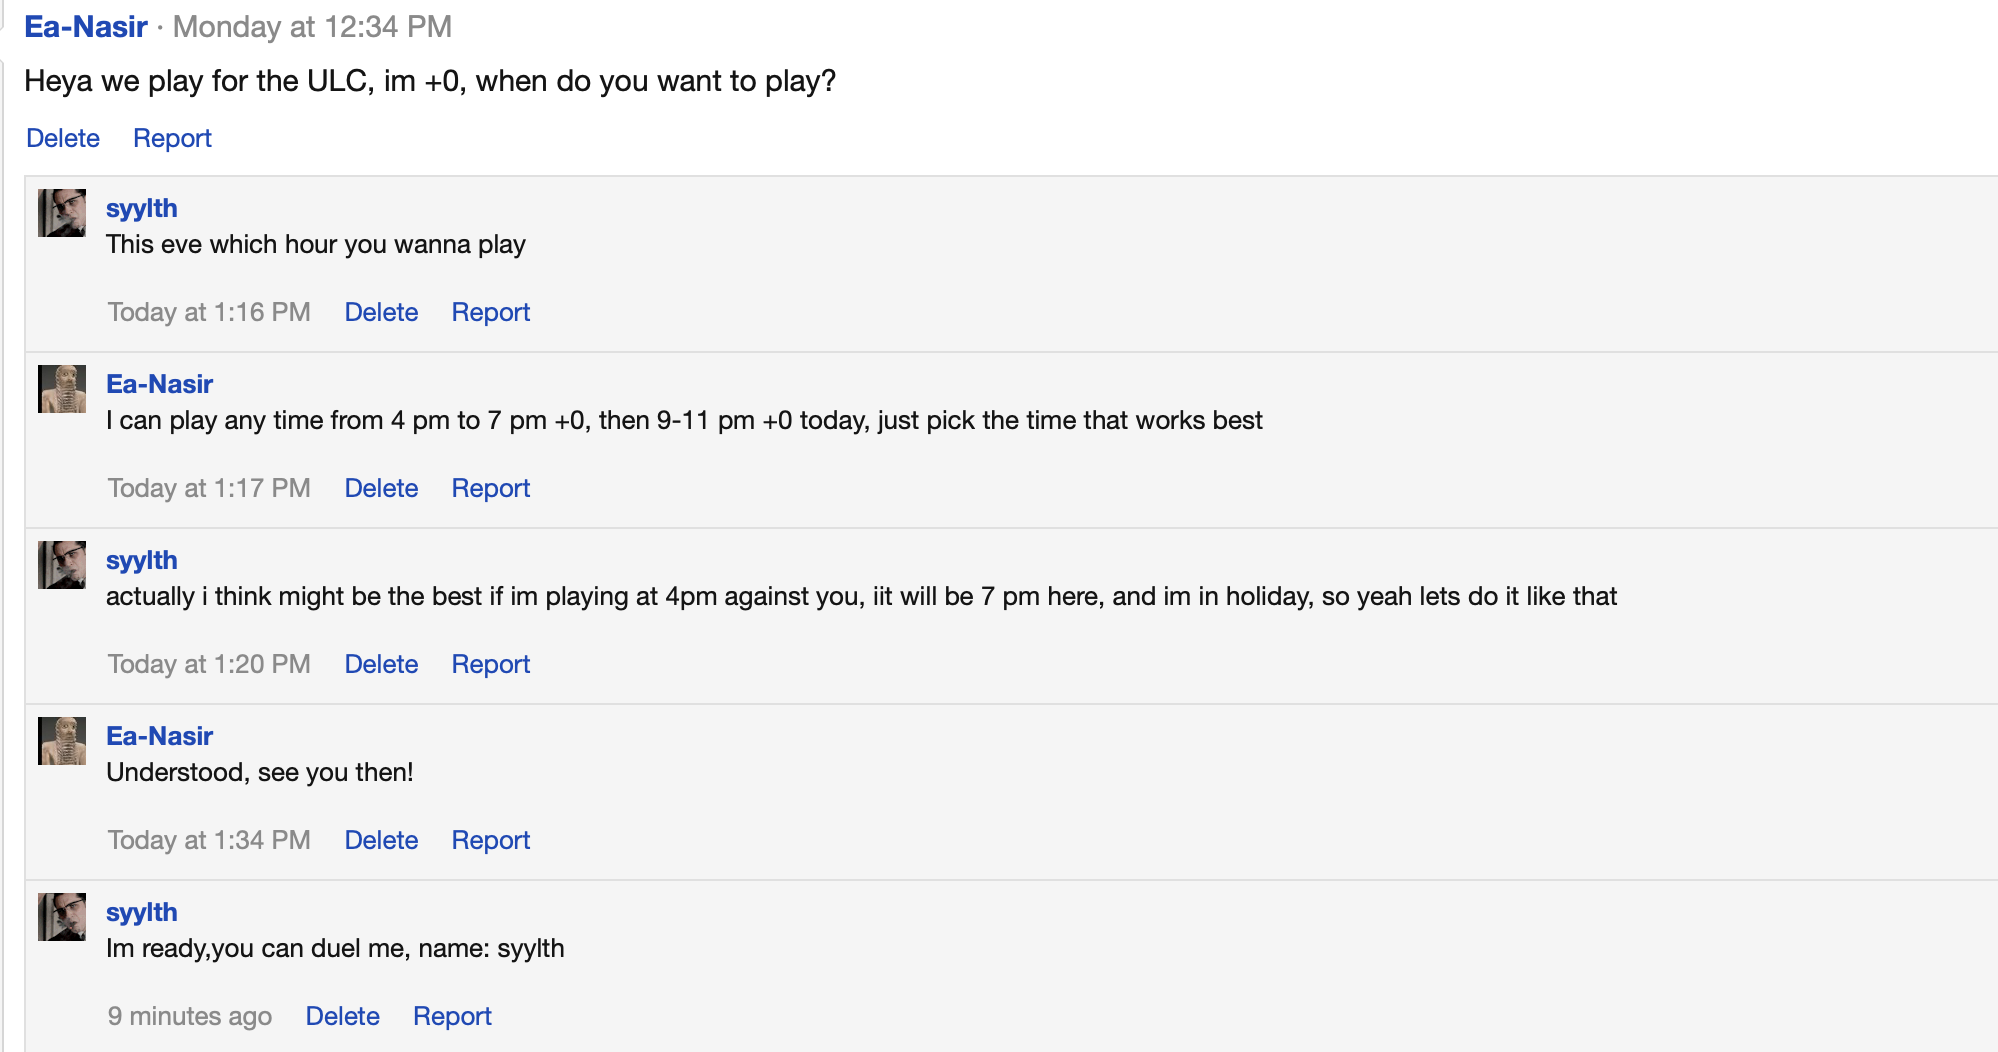The image size is (1998, 1052).
Task: Delete the reply from 9 minutes ago
Action: pos(342,1016)
